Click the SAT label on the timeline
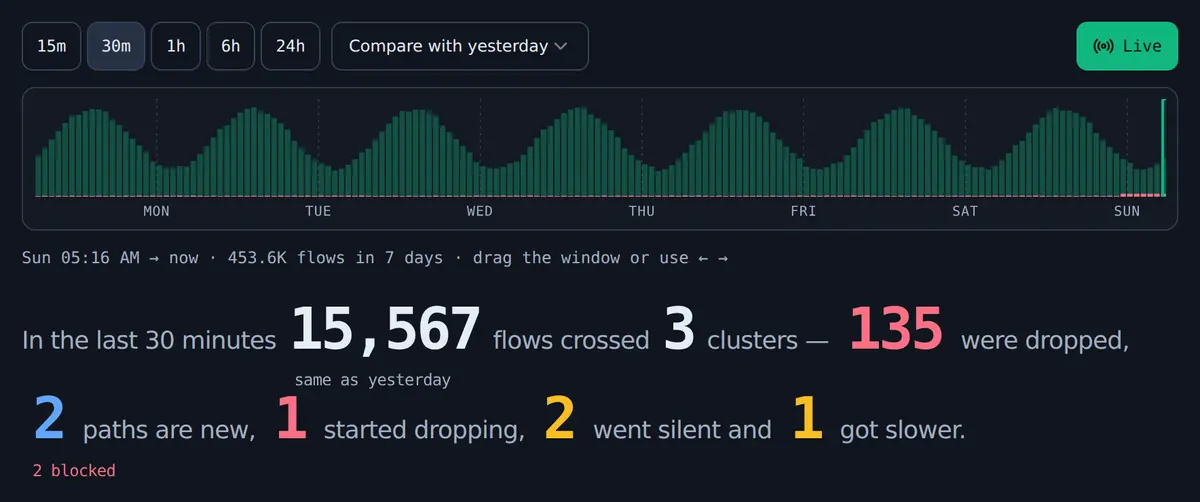Viewport: 1200px width, 502px height. click(x=965, y=211)
